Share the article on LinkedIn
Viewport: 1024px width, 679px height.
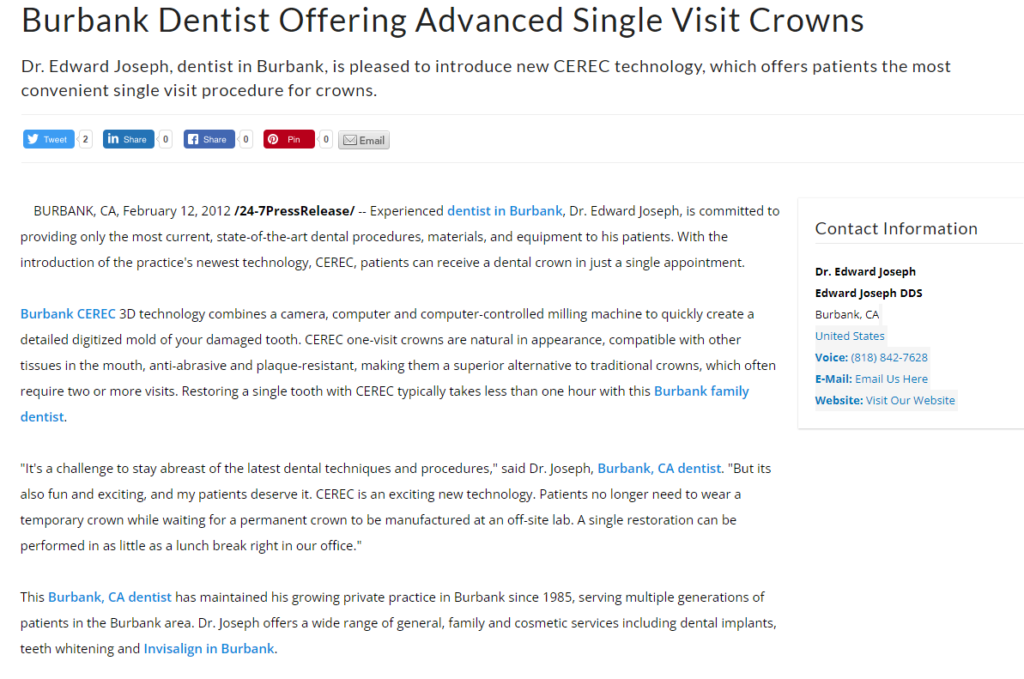click(128, 140)
